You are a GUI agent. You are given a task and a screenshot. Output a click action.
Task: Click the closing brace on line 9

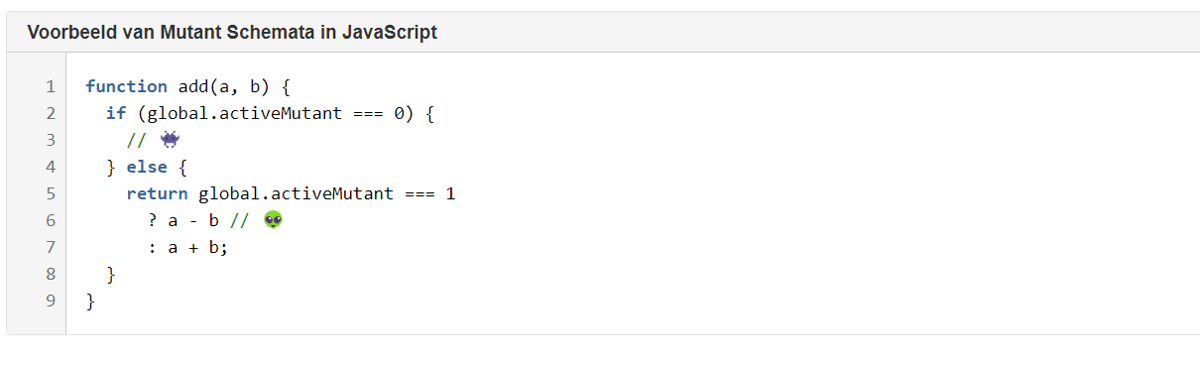click(91, 300)
